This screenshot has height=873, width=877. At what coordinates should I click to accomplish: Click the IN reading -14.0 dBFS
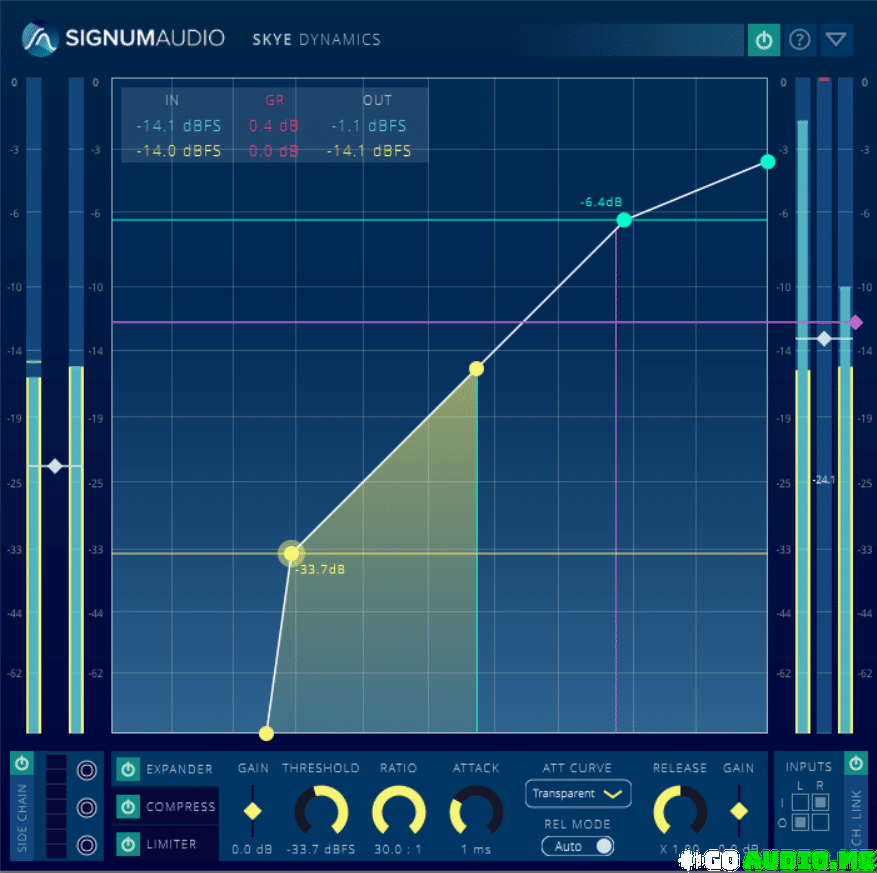click(178, 151)
